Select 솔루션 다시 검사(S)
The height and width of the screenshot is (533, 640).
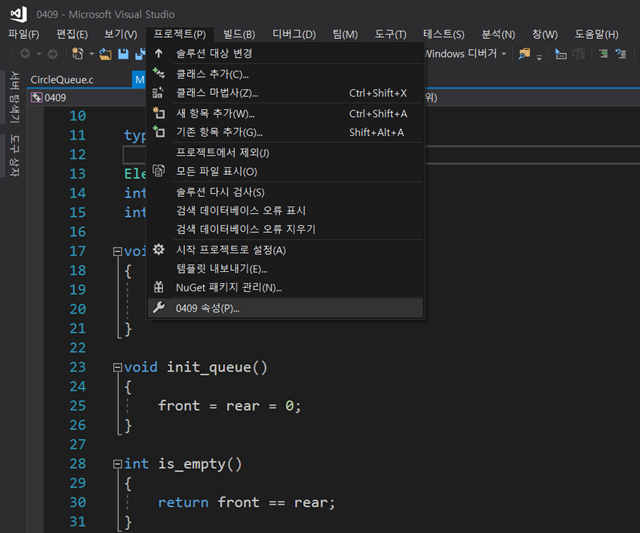coord(286,192)
